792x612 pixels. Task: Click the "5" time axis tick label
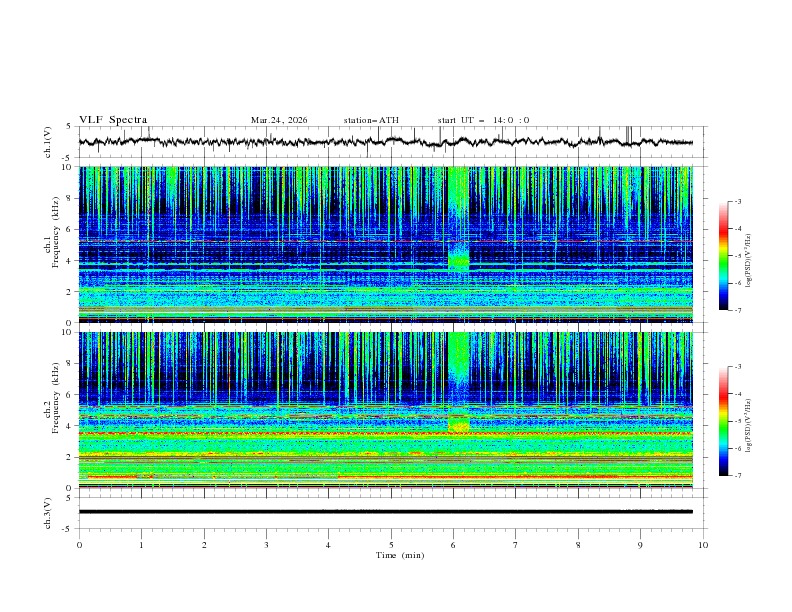tap(391, 545)
